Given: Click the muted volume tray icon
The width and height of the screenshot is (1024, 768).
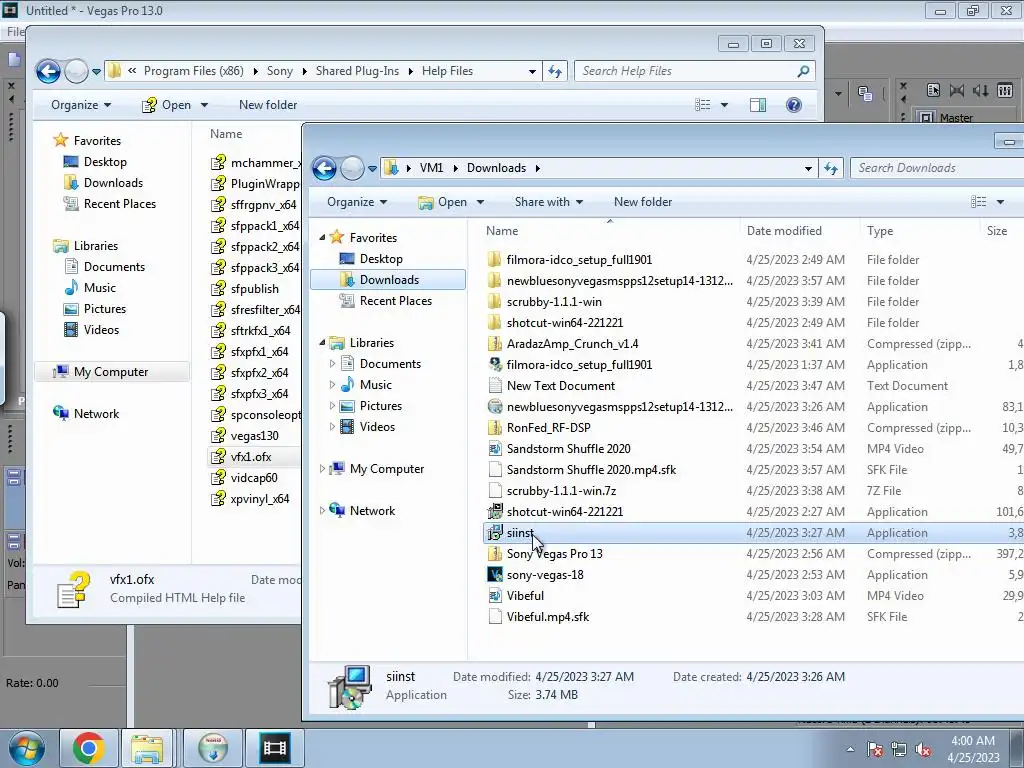Looking at the screenshot, I should tap(923, 749).
